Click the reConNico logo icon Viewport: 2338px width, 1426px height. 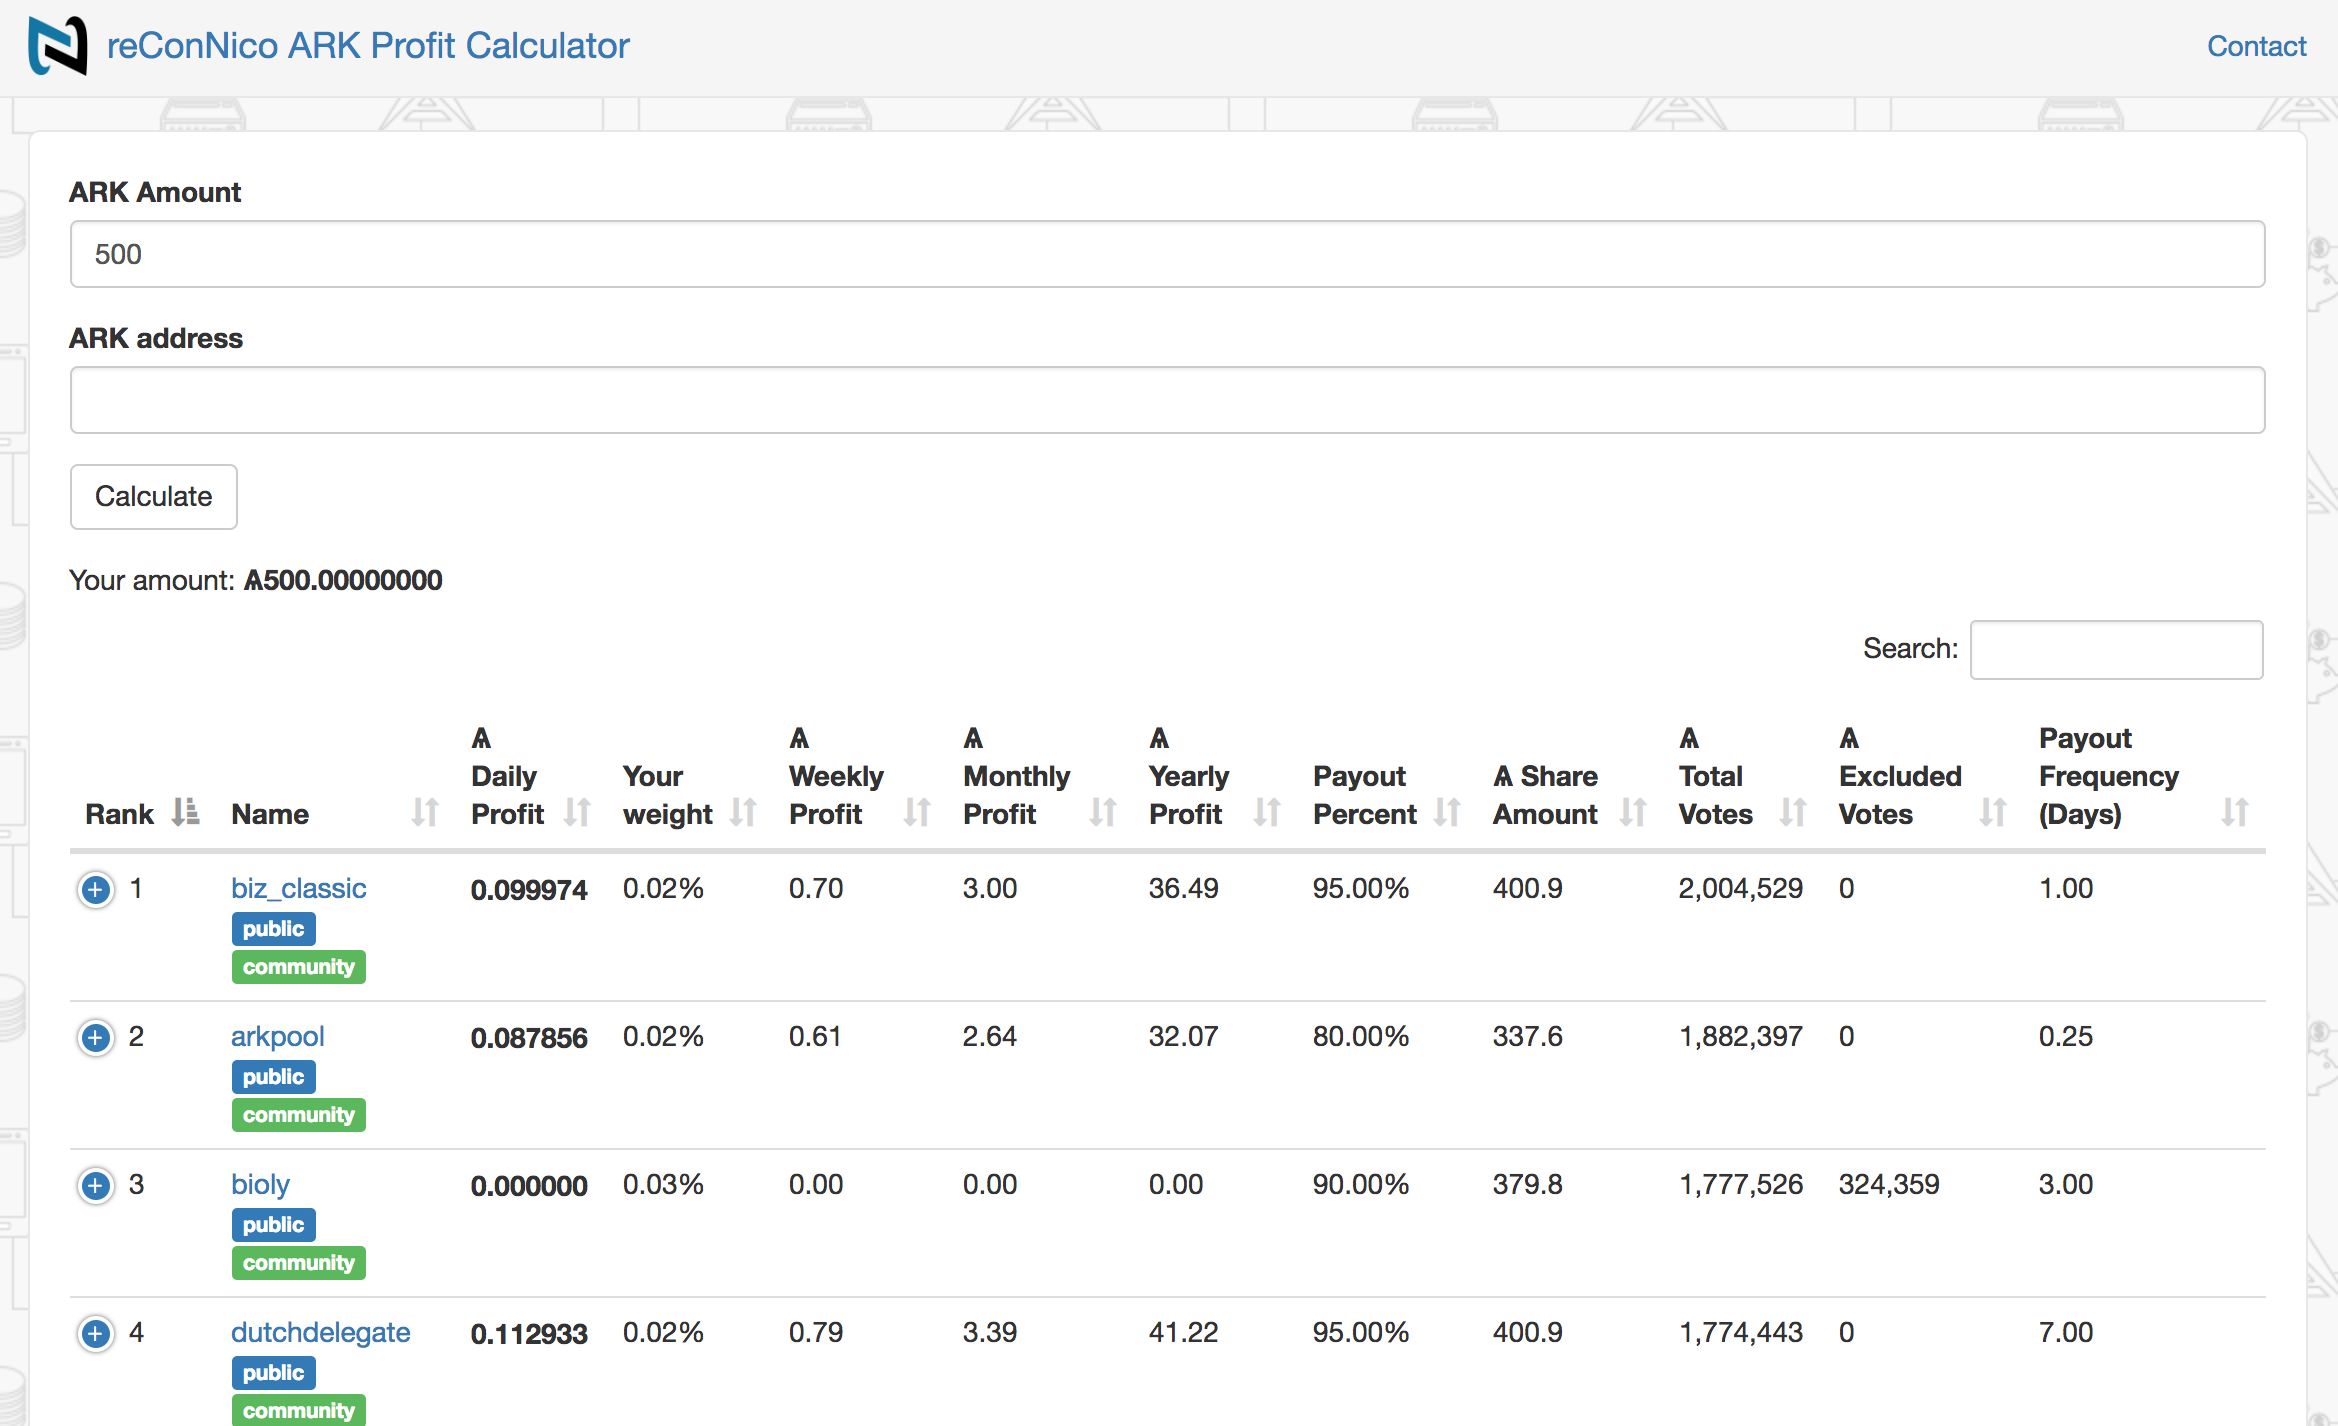pos(57,46)
